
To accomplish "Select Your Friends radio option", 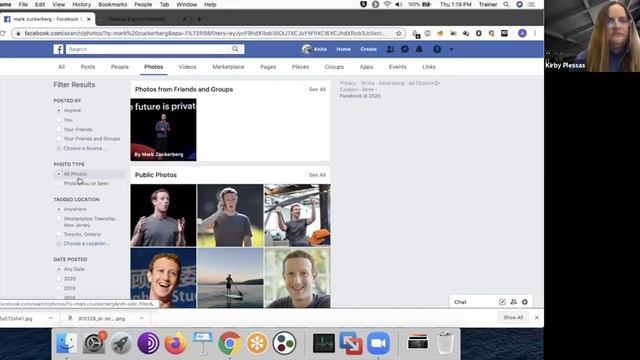I will tap(59, 129).
